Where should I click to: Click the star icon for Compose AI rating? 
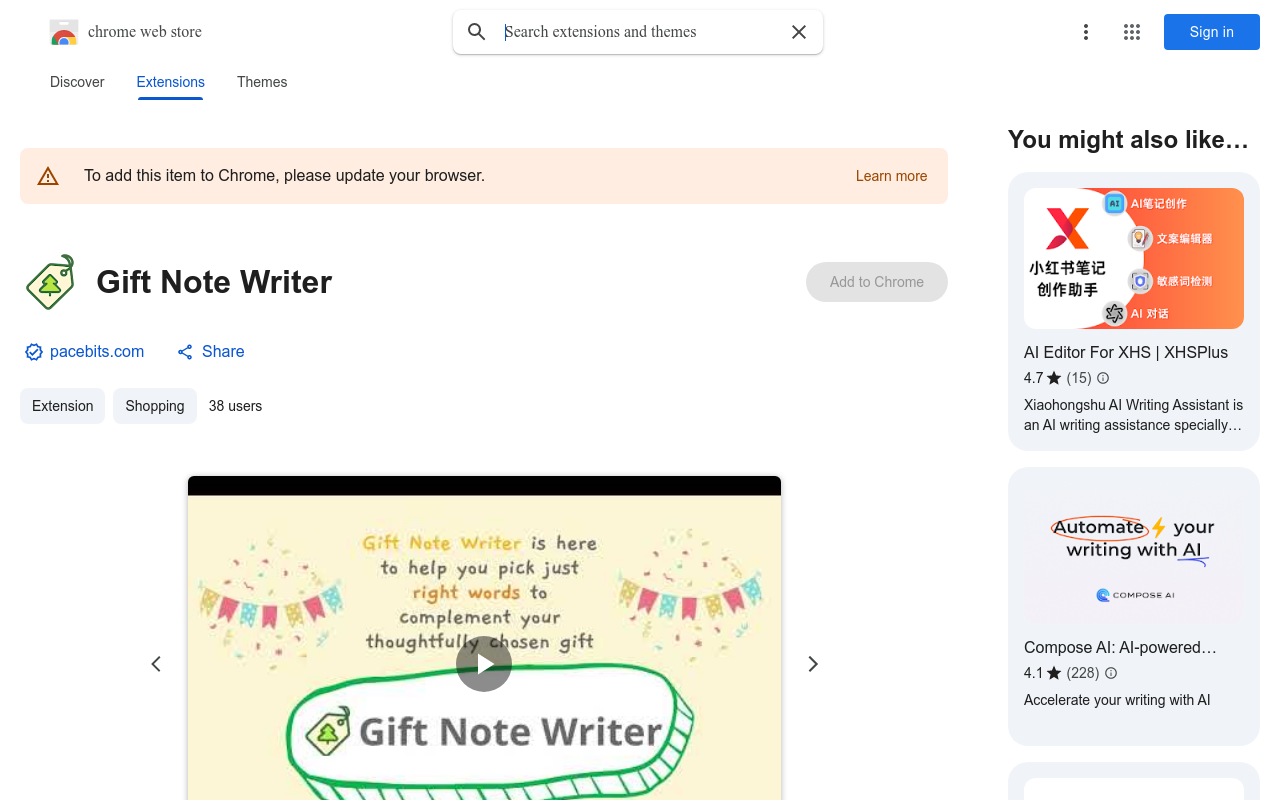[1054, 673]
